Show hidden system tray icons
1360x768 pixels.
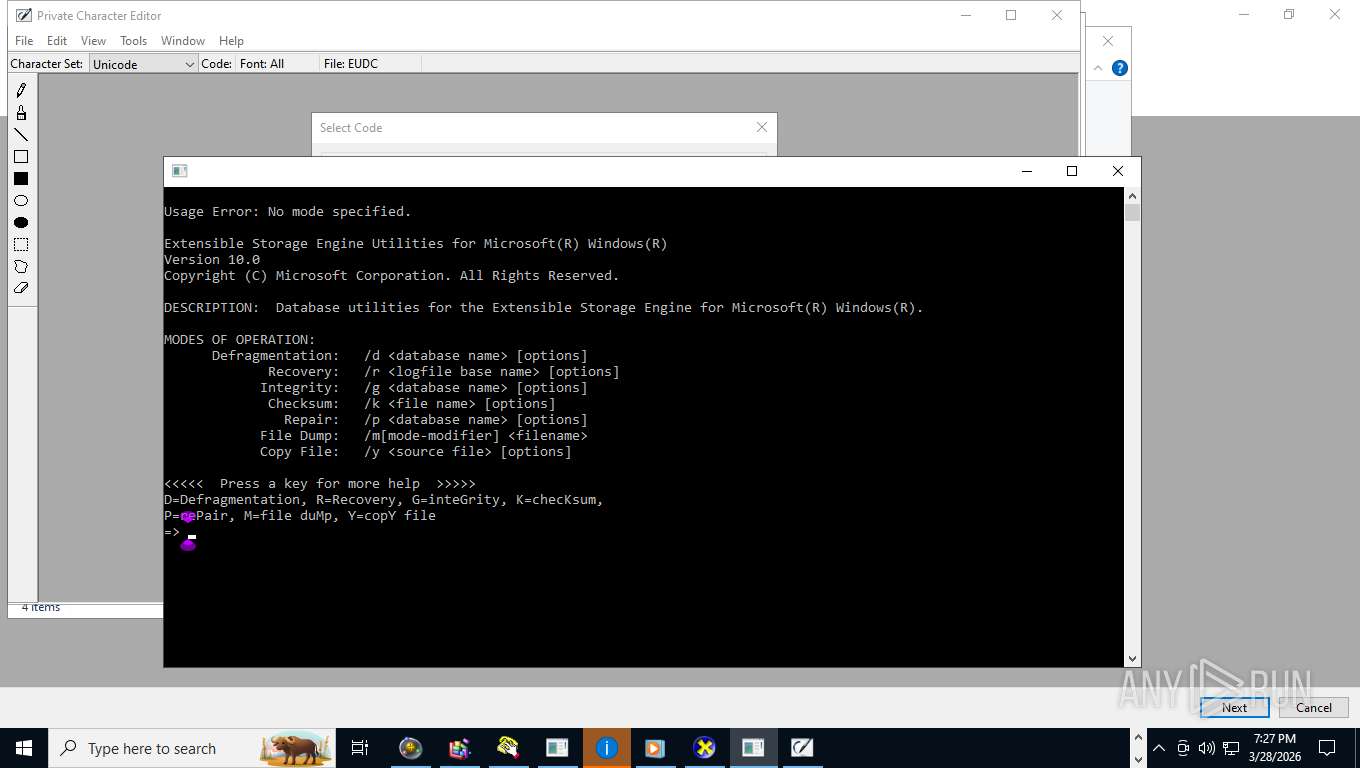tap(1159, 748)
